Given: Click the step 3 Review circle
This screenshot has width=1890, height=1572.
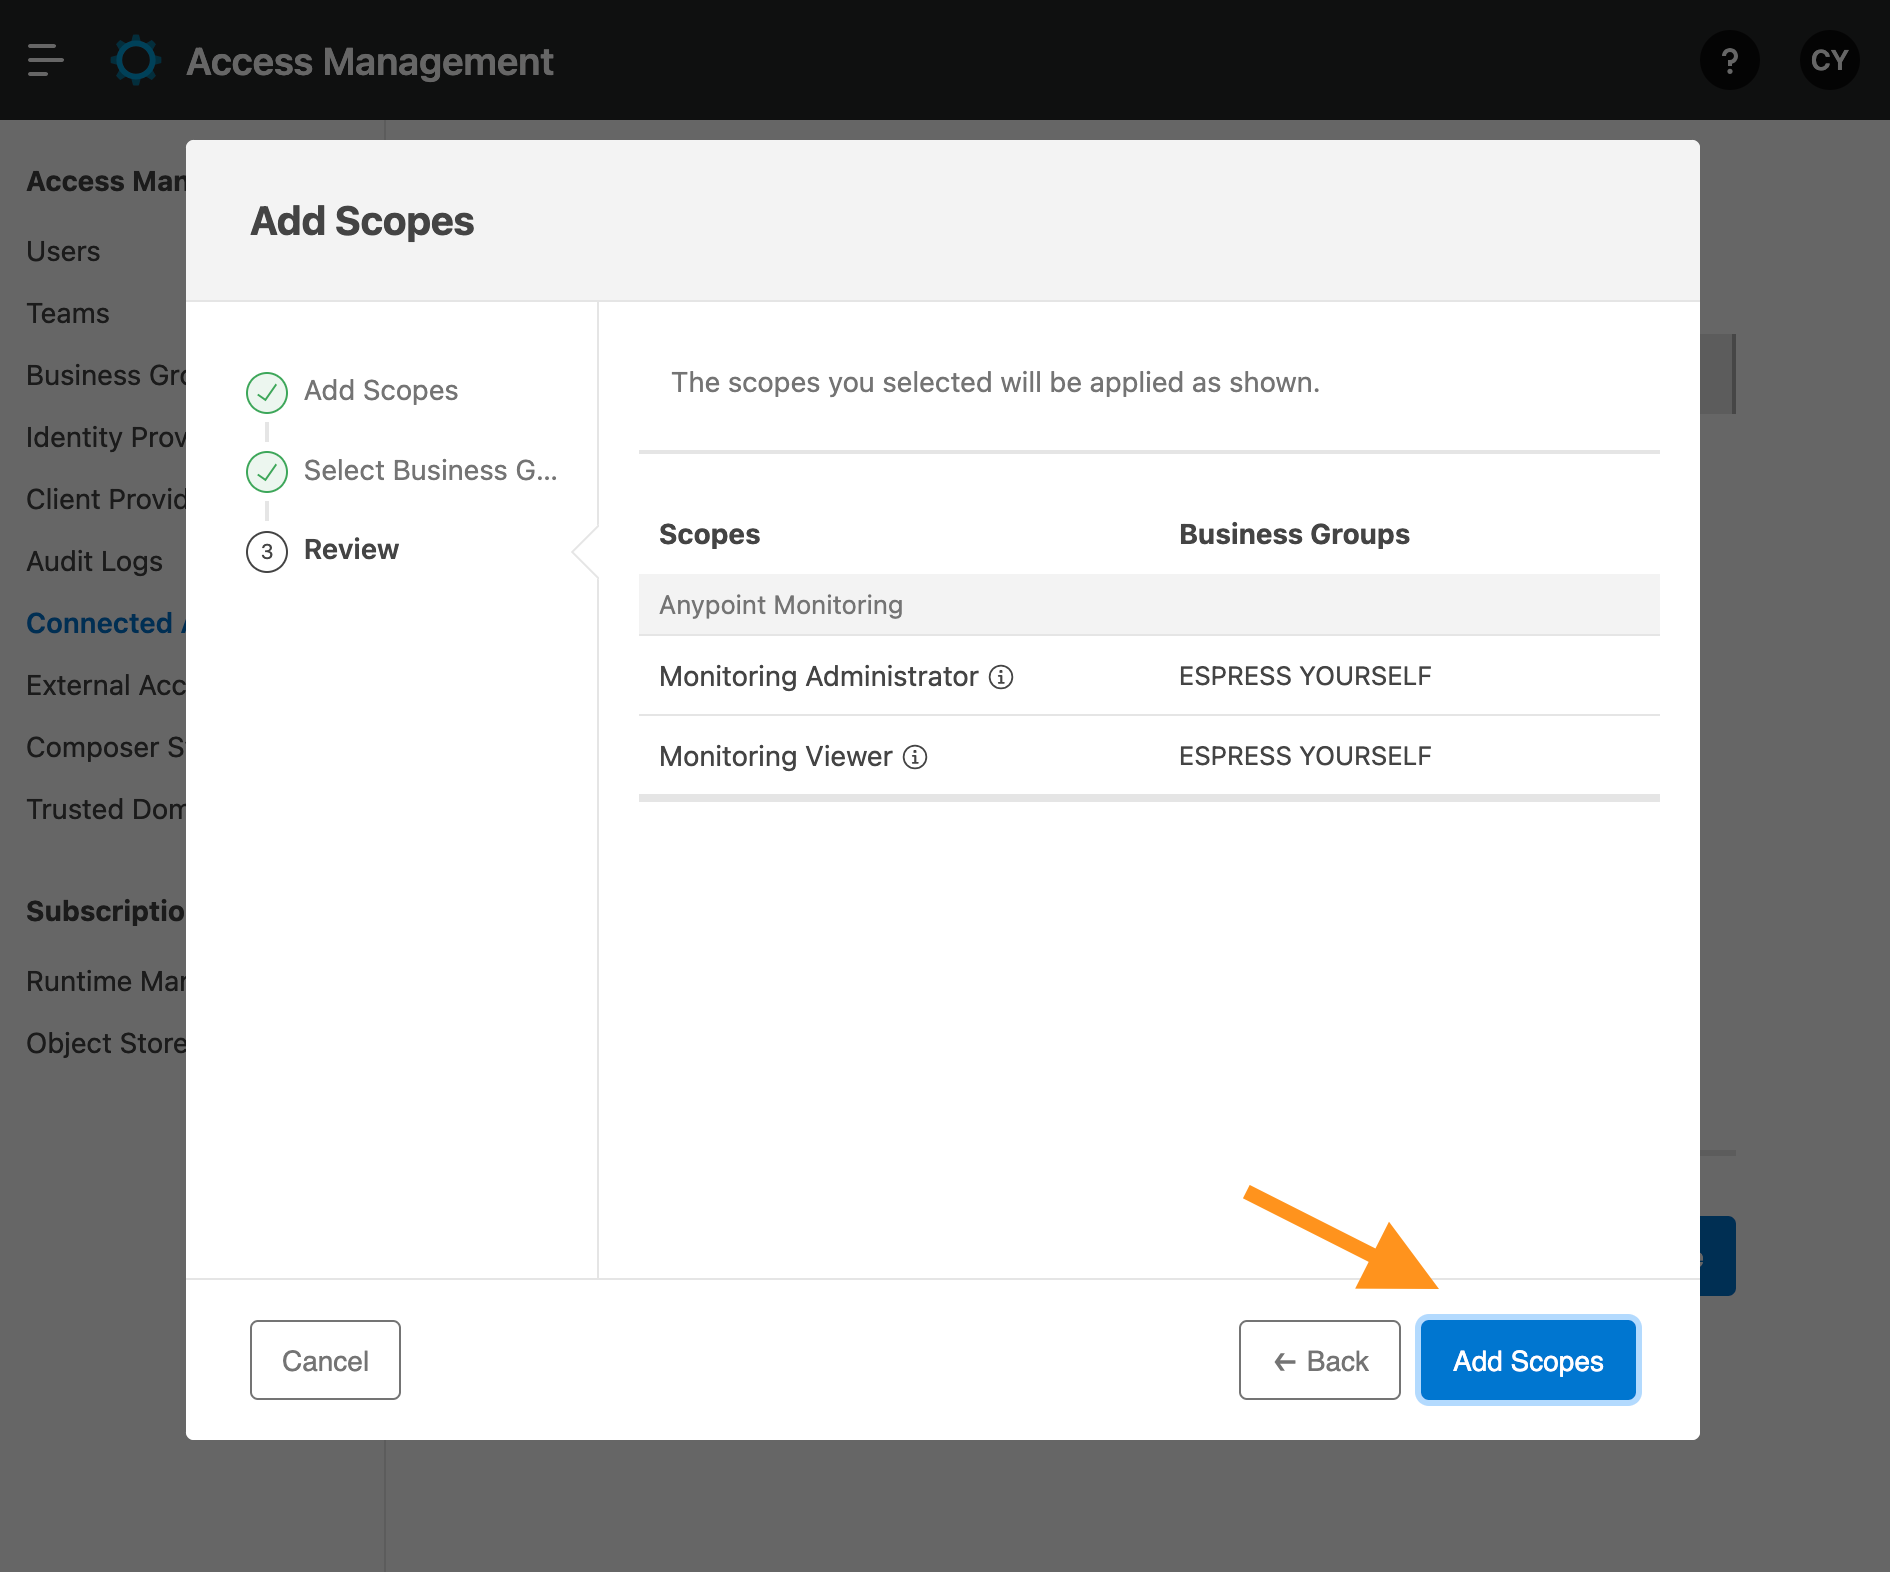Looking at the screenshot, I should click(267, 551).
